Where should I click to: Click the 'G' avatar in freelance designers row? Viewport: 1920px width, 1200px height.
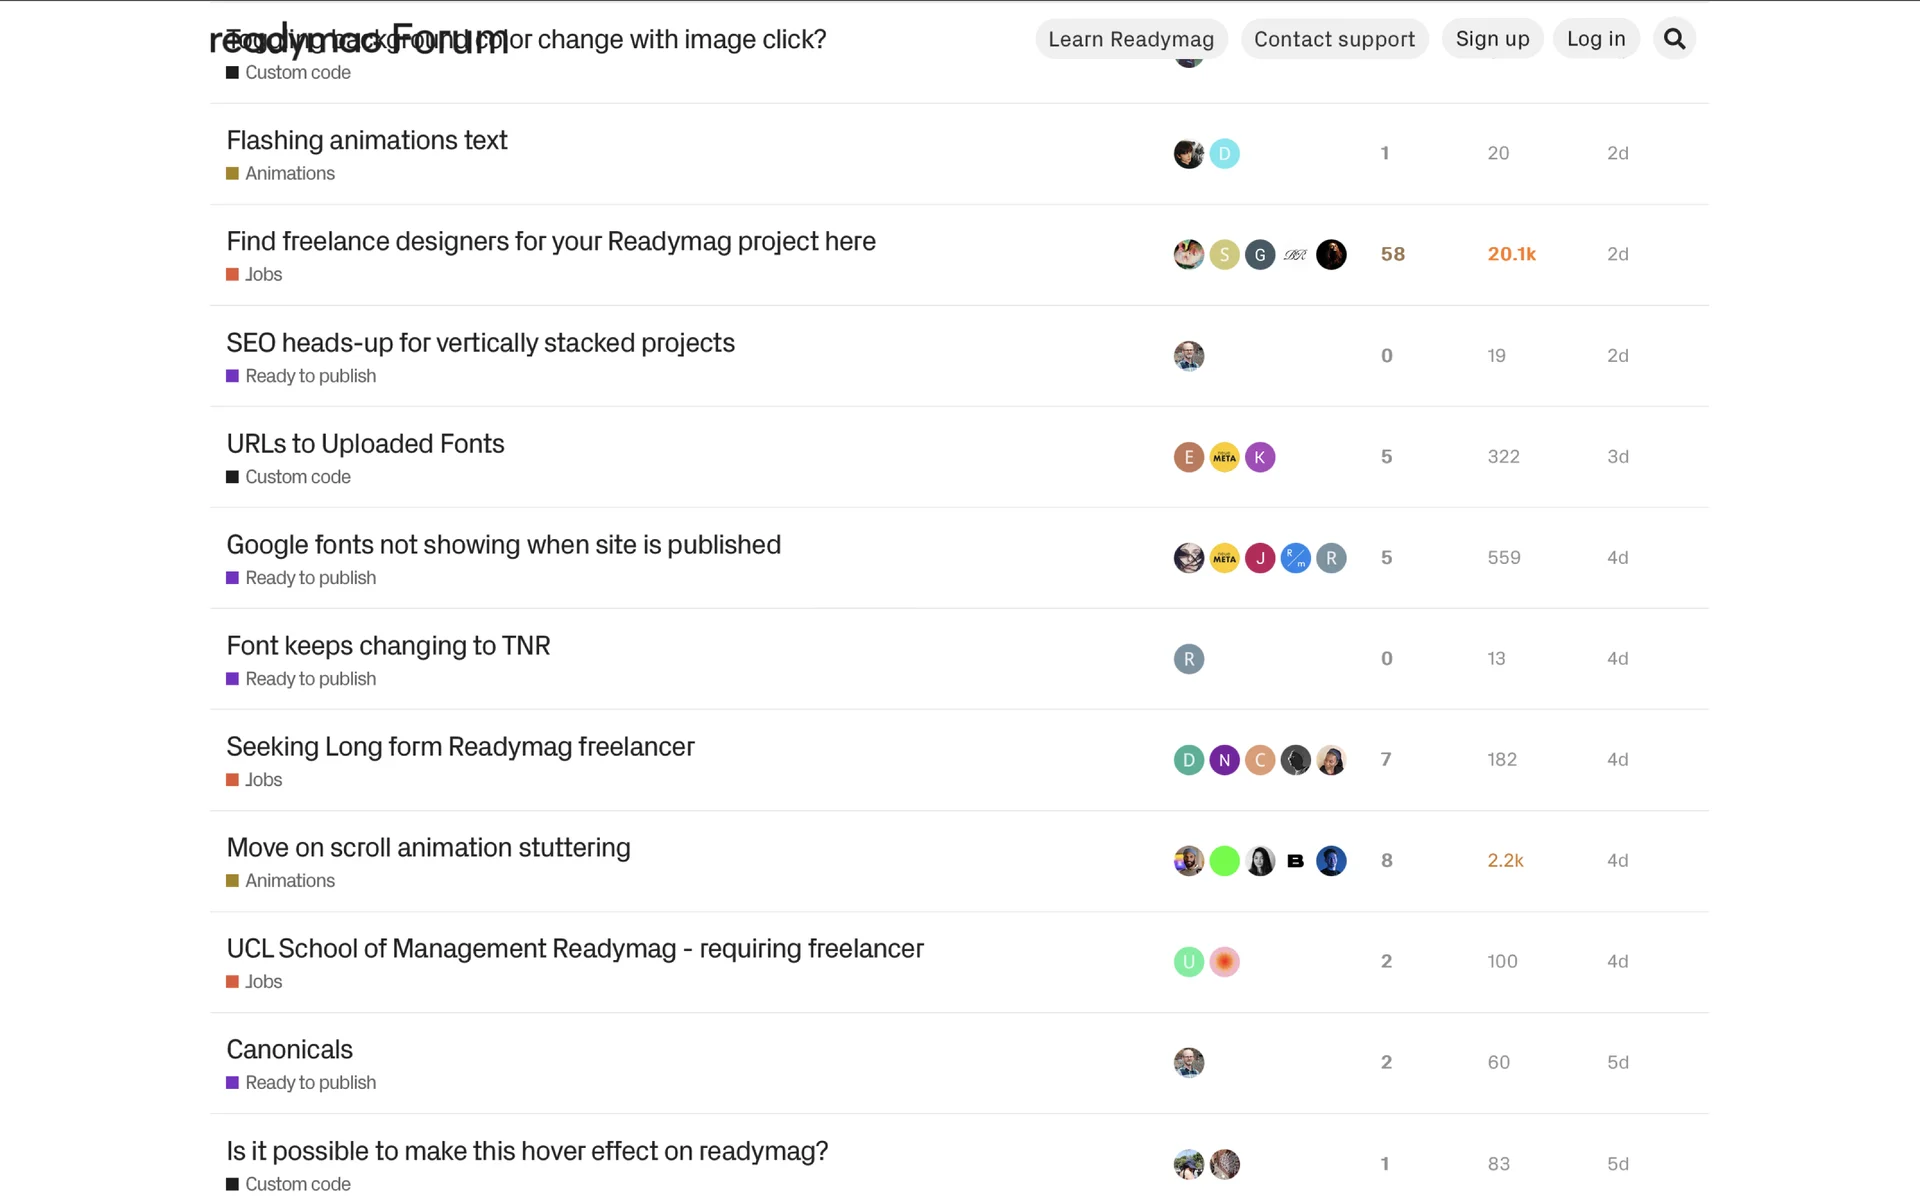click(x=1260, y=255)
